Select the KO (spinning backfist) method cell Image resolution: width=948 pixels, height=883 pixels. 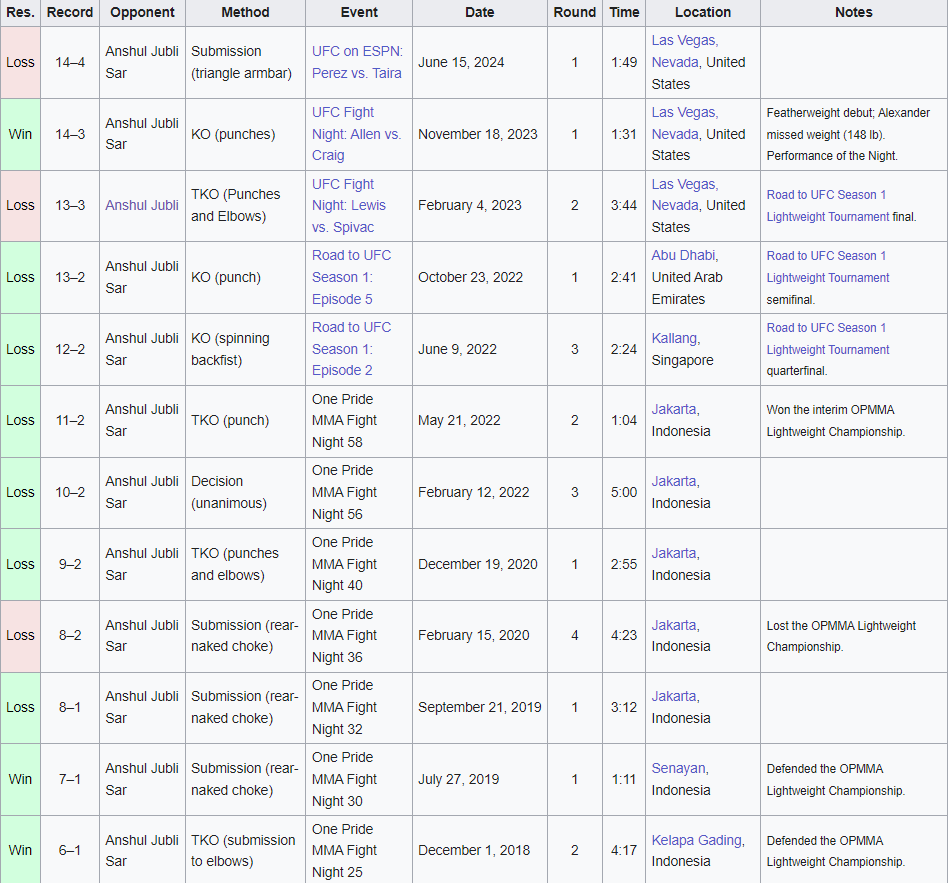point(245,349)
